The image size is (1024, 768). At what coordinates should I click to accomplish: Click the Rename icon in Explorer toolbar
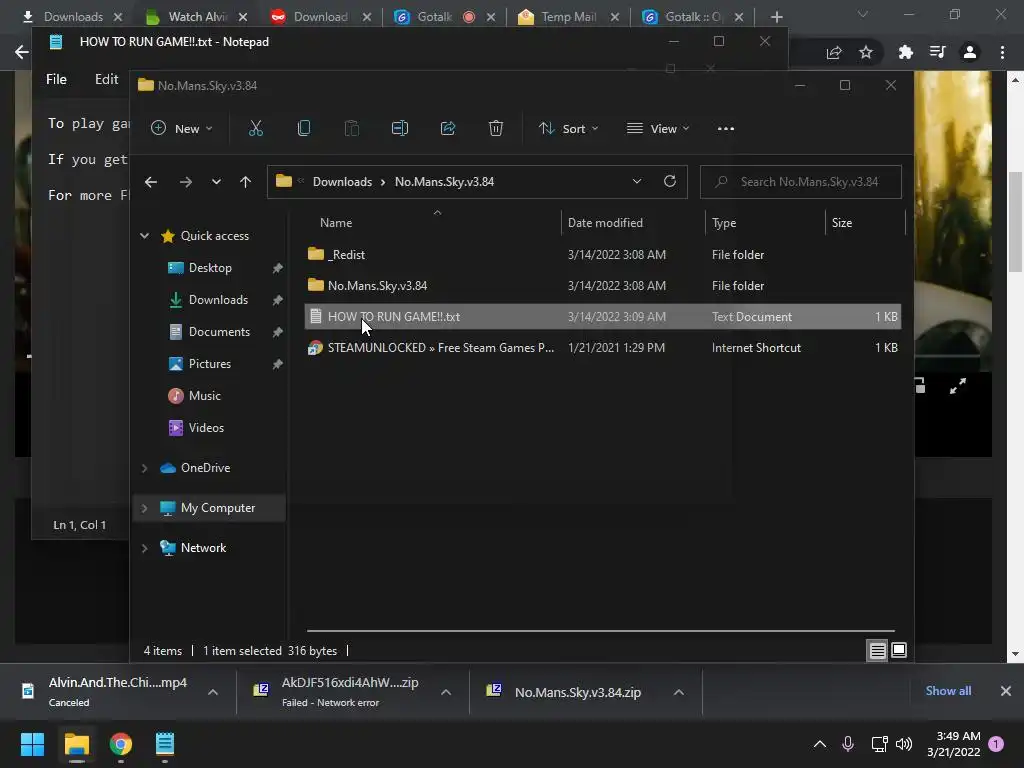[400, 129]
